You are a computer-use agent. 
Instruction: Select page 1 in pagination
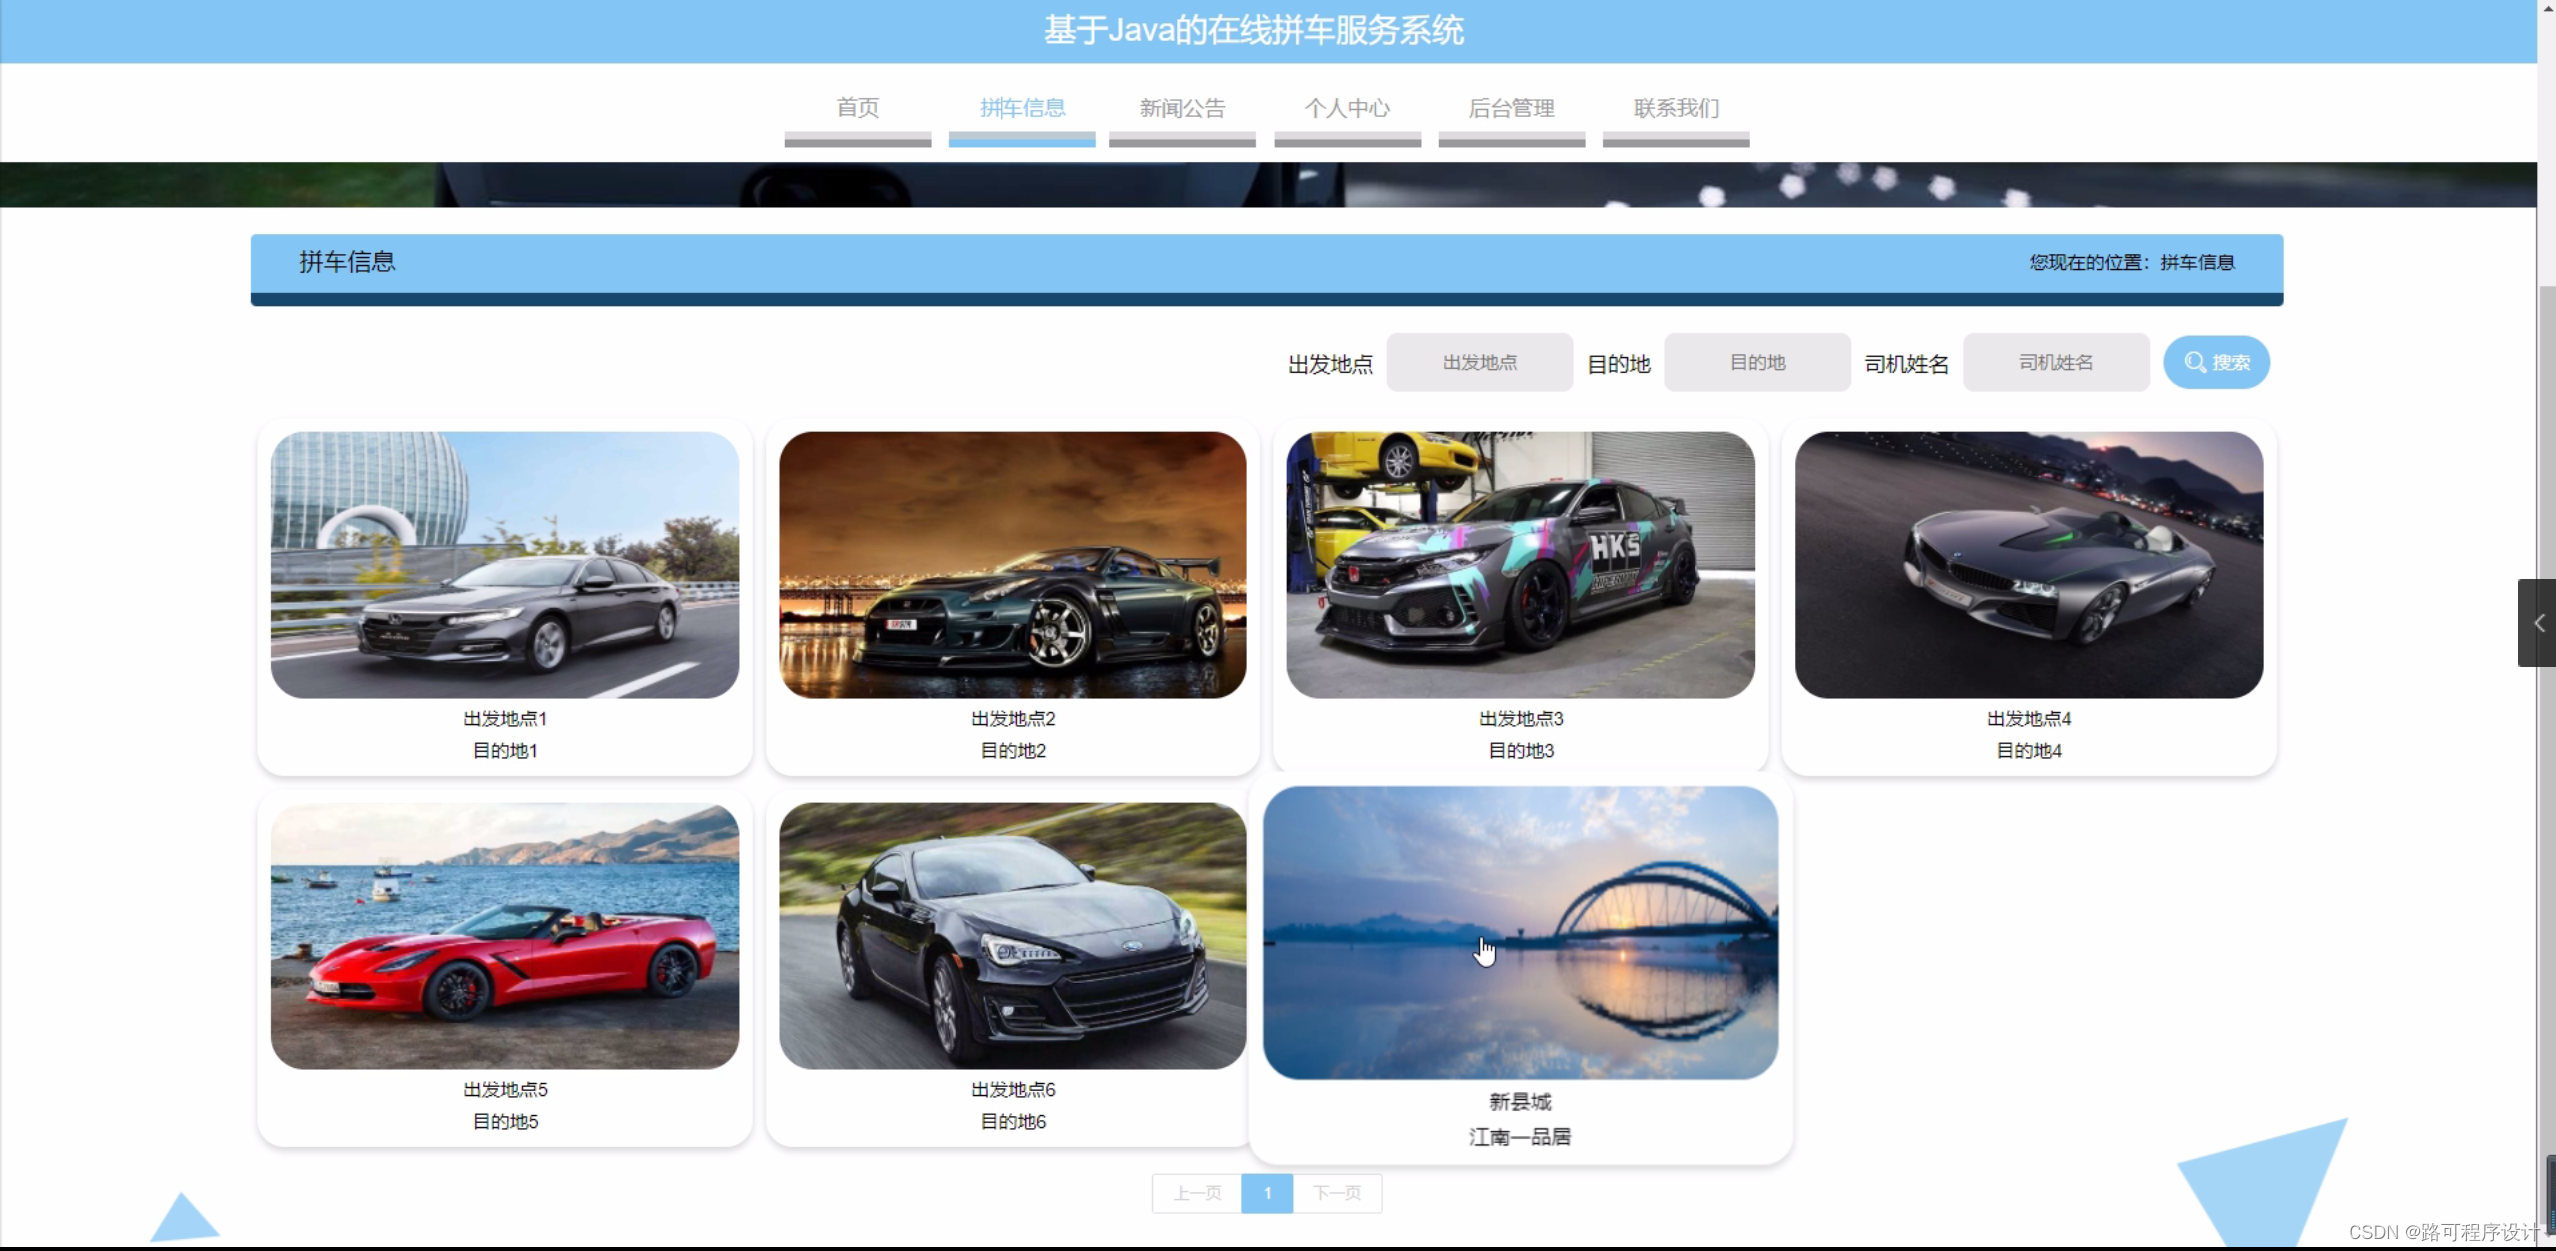tap(1266, 1193)
